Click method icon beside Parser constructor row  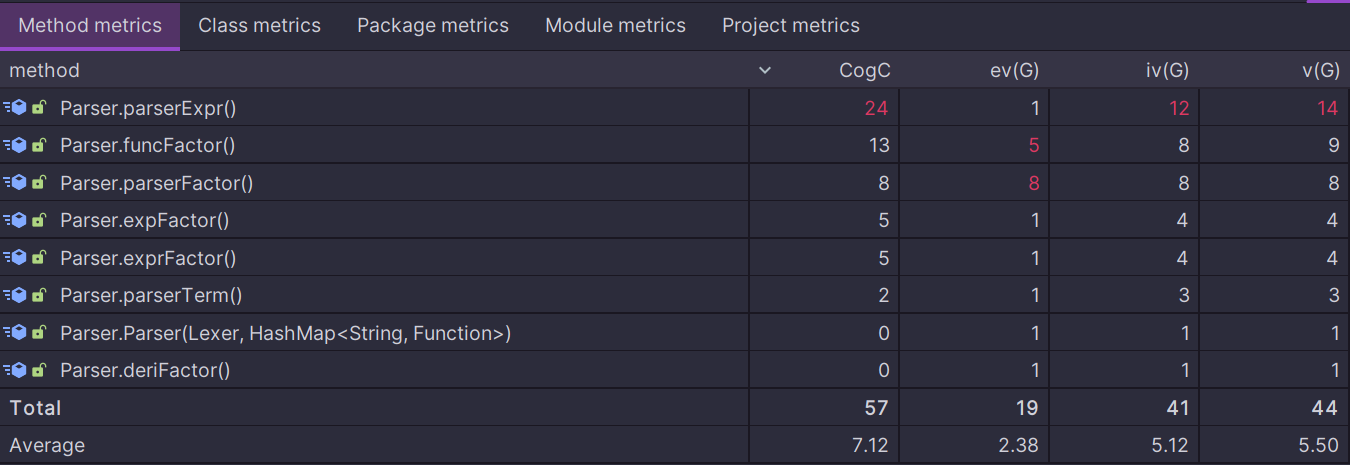(x=15, y=333)
